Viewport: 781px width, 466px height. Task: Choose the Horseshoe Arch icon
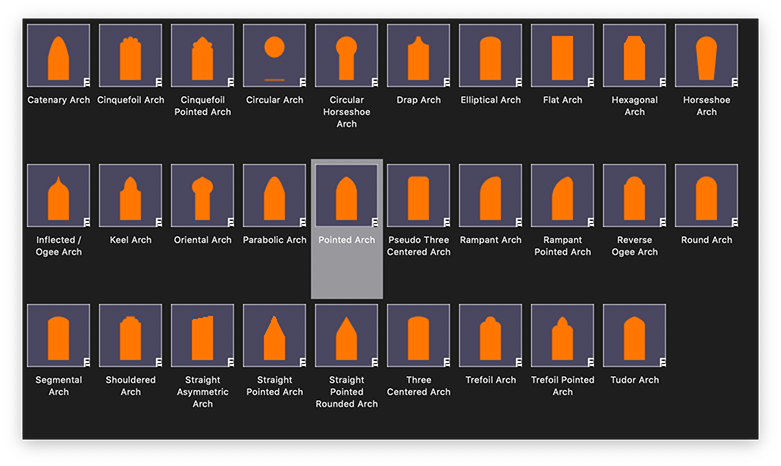706,56
